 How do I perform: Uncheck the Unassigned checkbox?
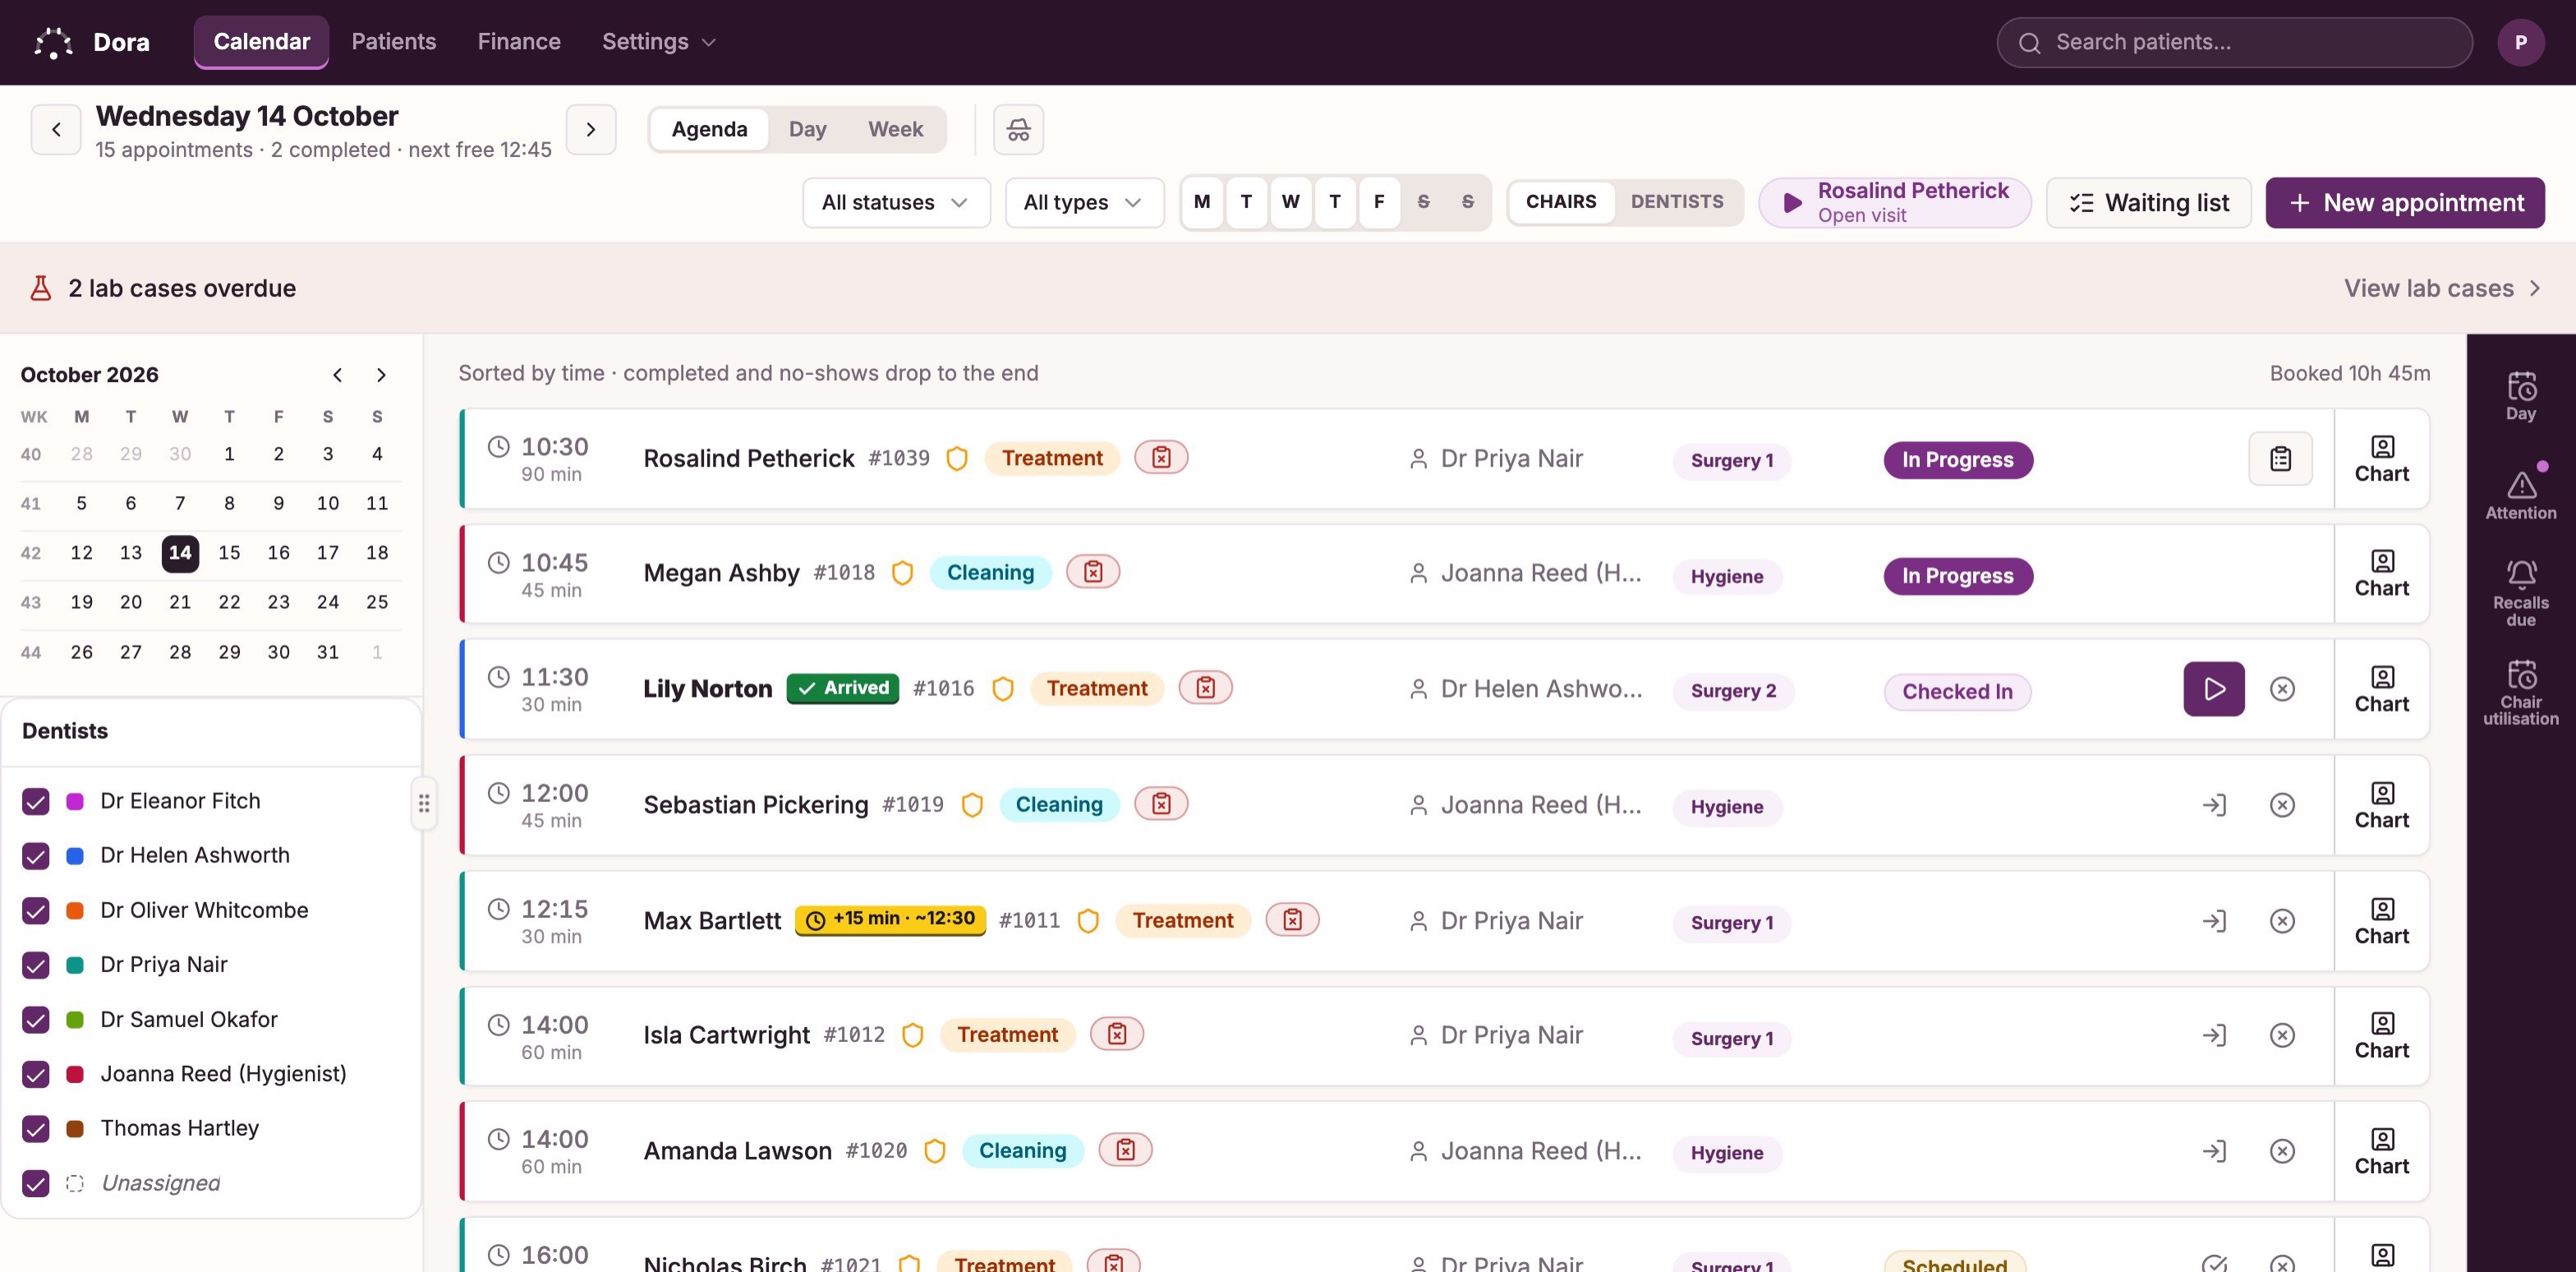point(36,1183)
